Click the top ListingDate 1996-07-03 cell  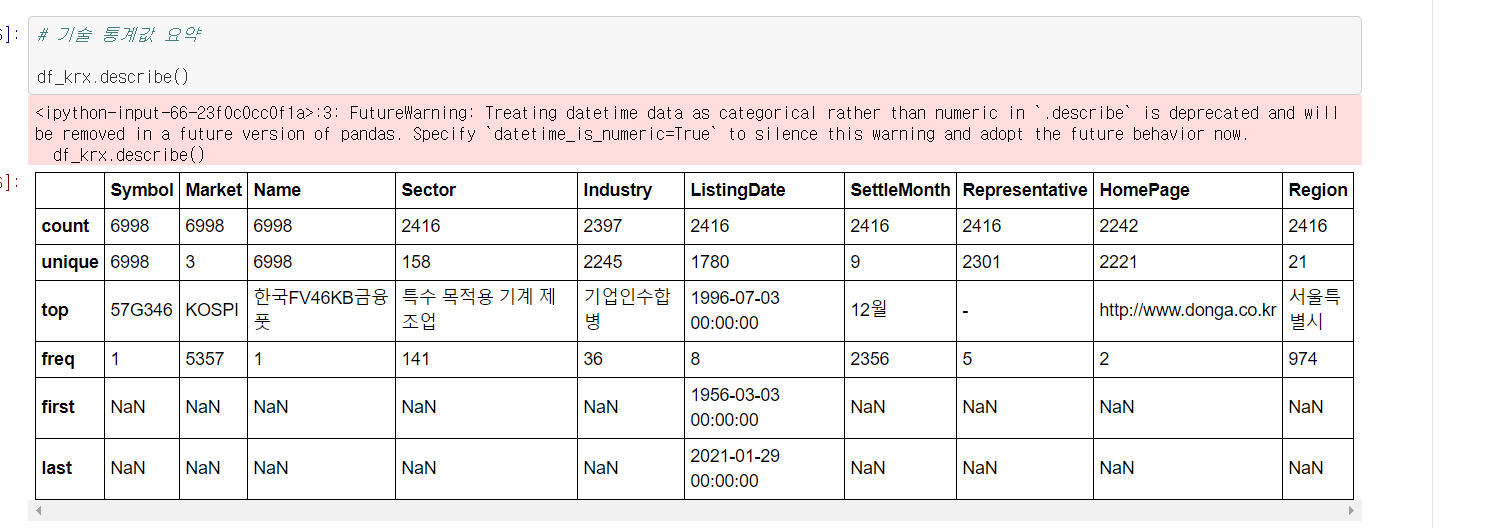pos(764,310)
